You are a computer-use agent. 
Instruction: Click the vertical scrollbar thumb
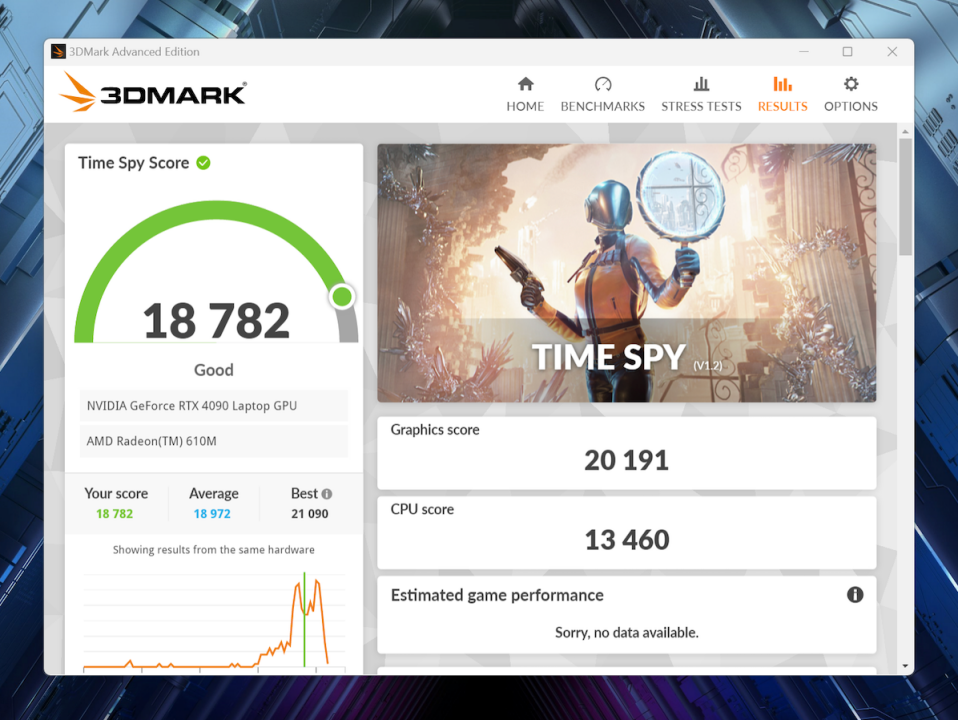click(x=905, y=197)
